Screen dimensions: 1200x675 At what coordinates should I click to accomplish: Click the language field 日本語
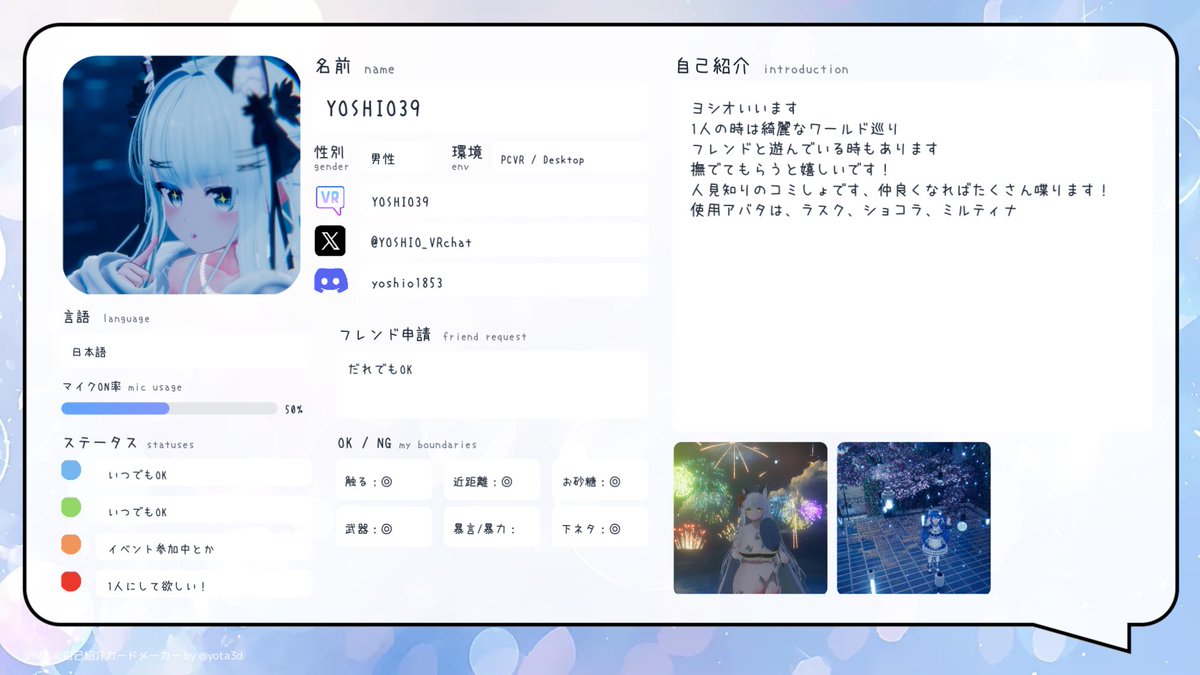point(186,353)
